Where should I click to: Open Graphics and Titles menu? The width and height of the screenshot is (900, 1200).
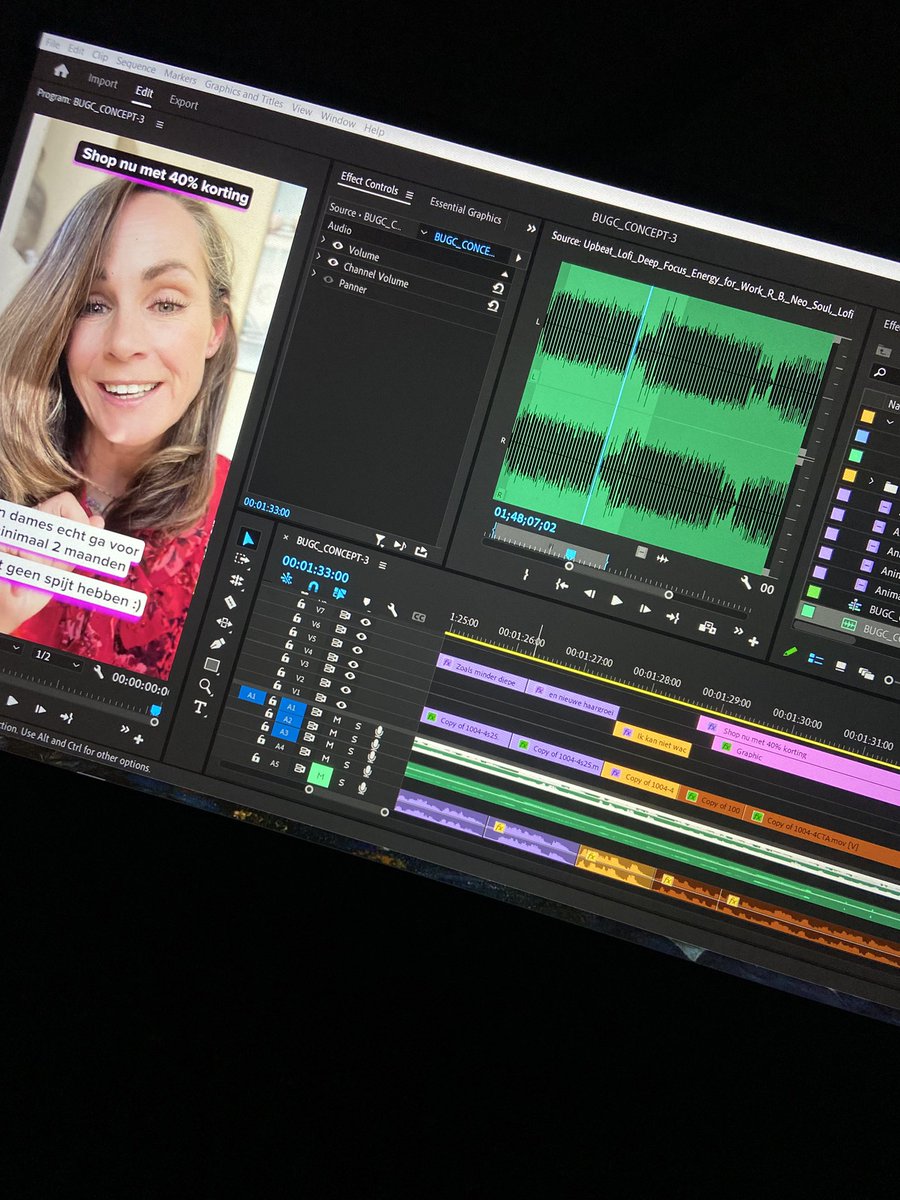point(244,95)
